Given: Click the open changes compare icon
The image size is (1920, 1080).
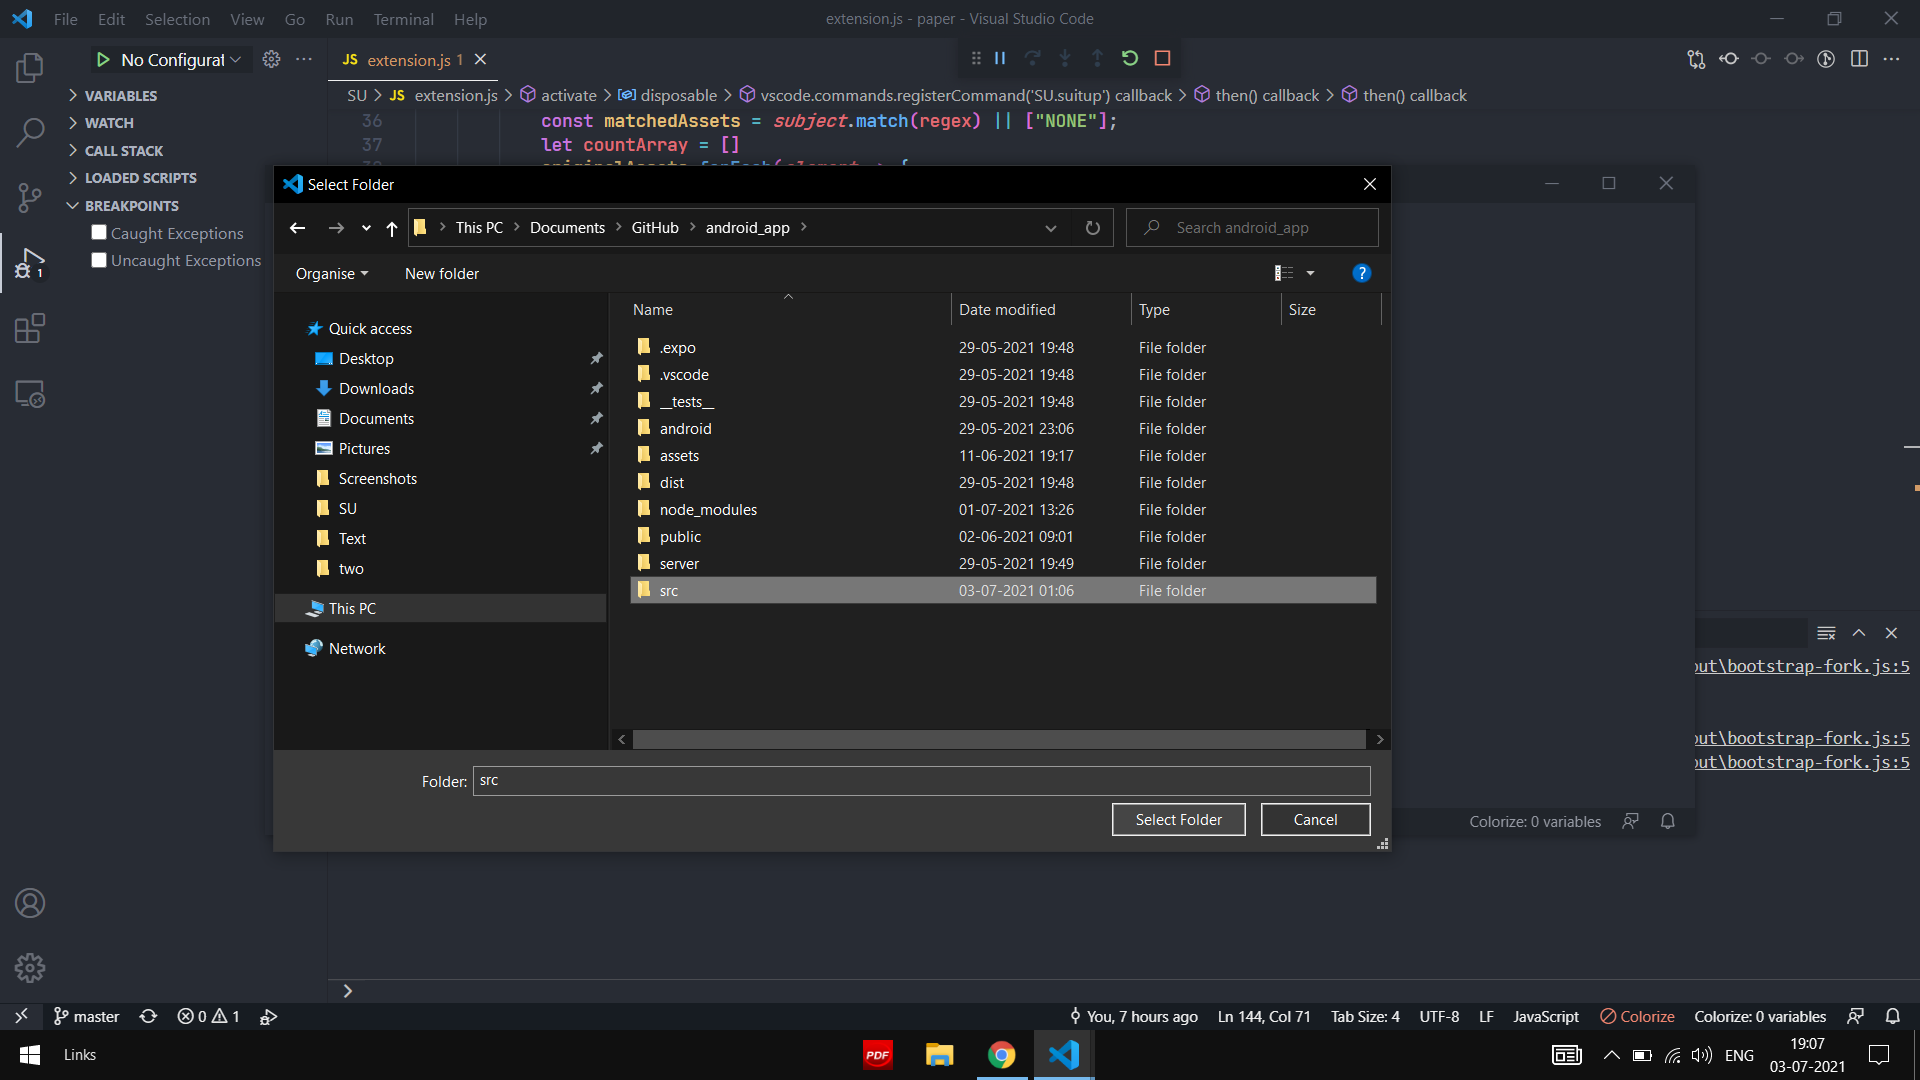Looking at the screenshot, I should [x=1696, y=59].
